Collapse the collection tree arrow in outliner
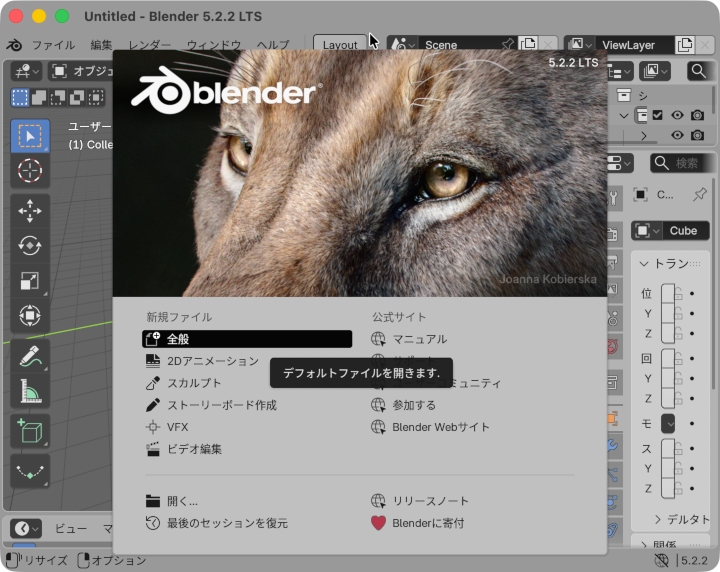 (x=624, y=115)
